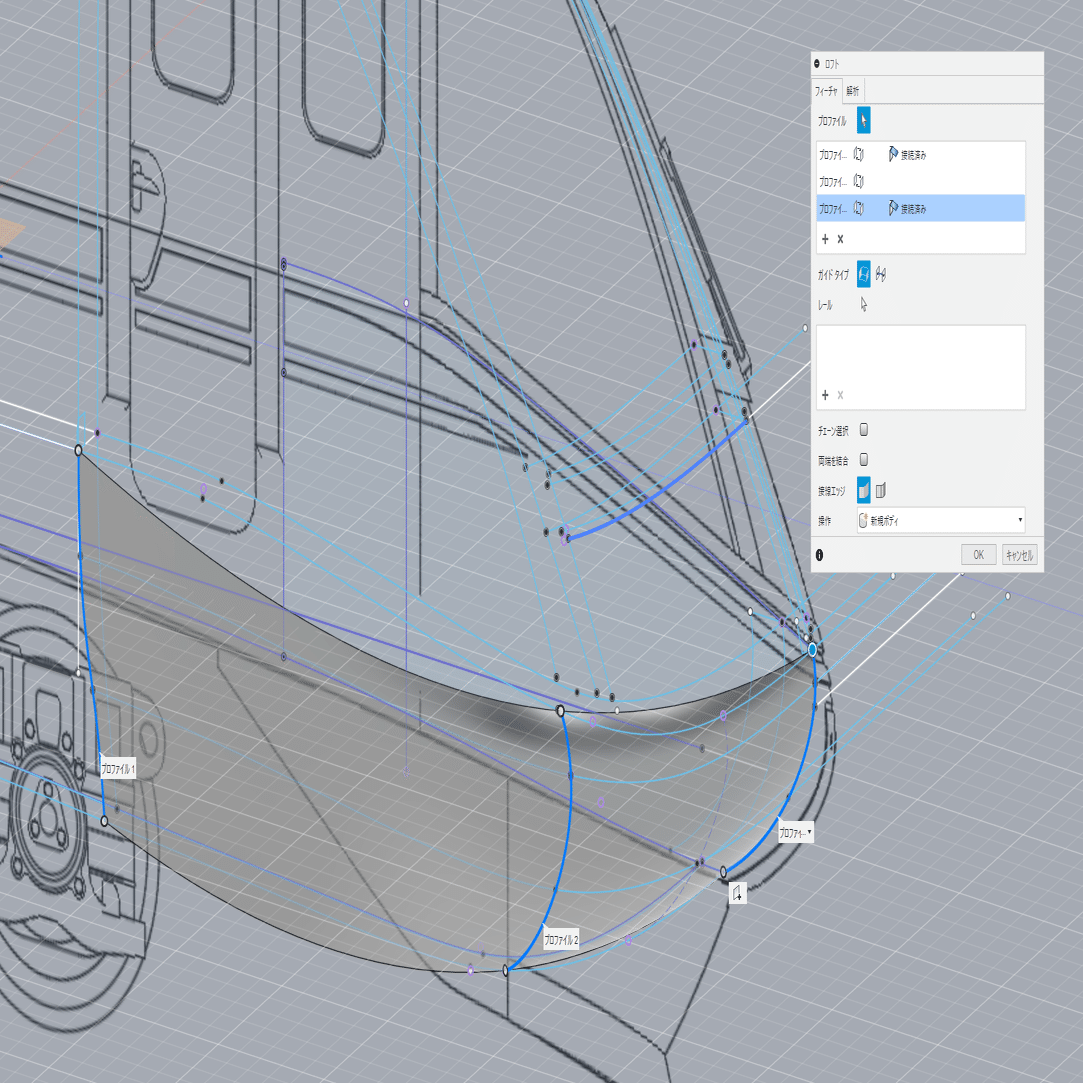Viewport: 1083px width, 1083px height.
Task: Remove selected profile with the x icon
Action: pos(841,239)
